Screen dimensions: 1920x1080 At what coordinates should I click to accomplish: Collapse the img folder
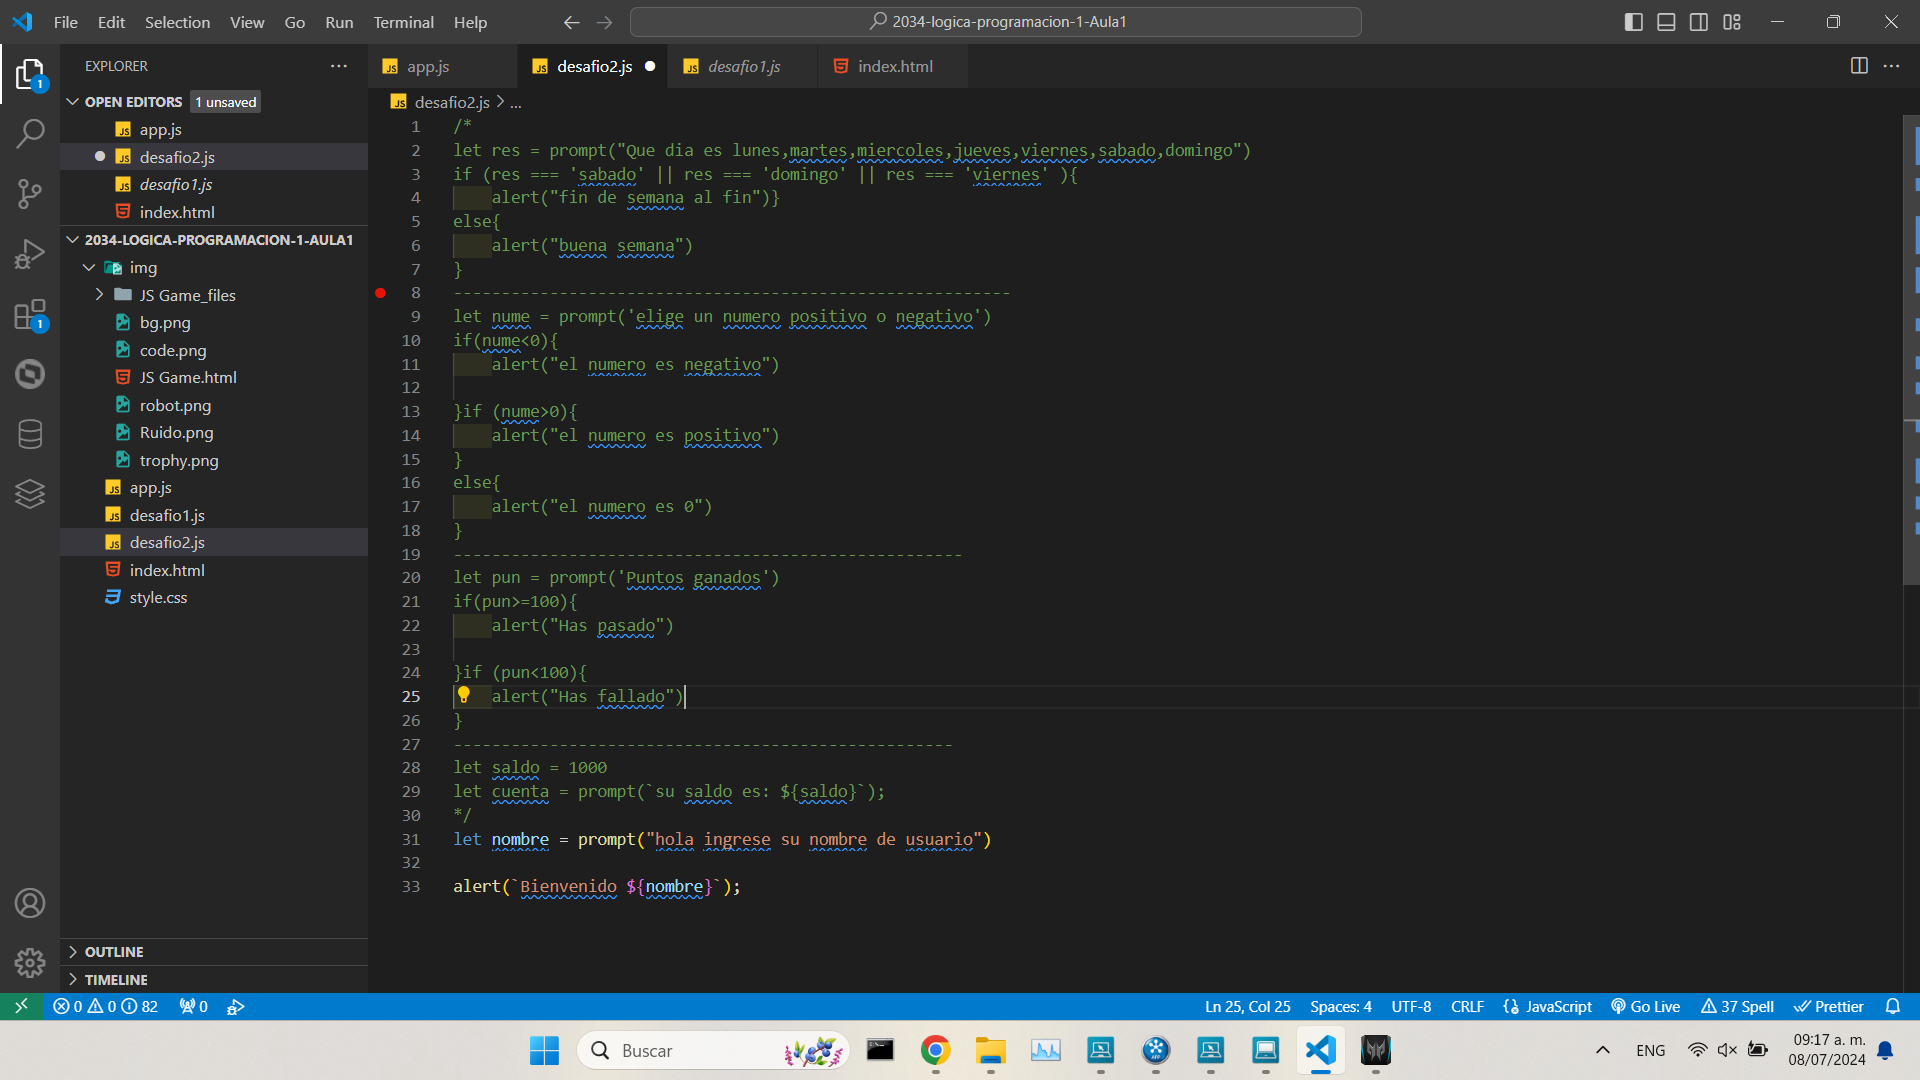[x=89, y=267]
